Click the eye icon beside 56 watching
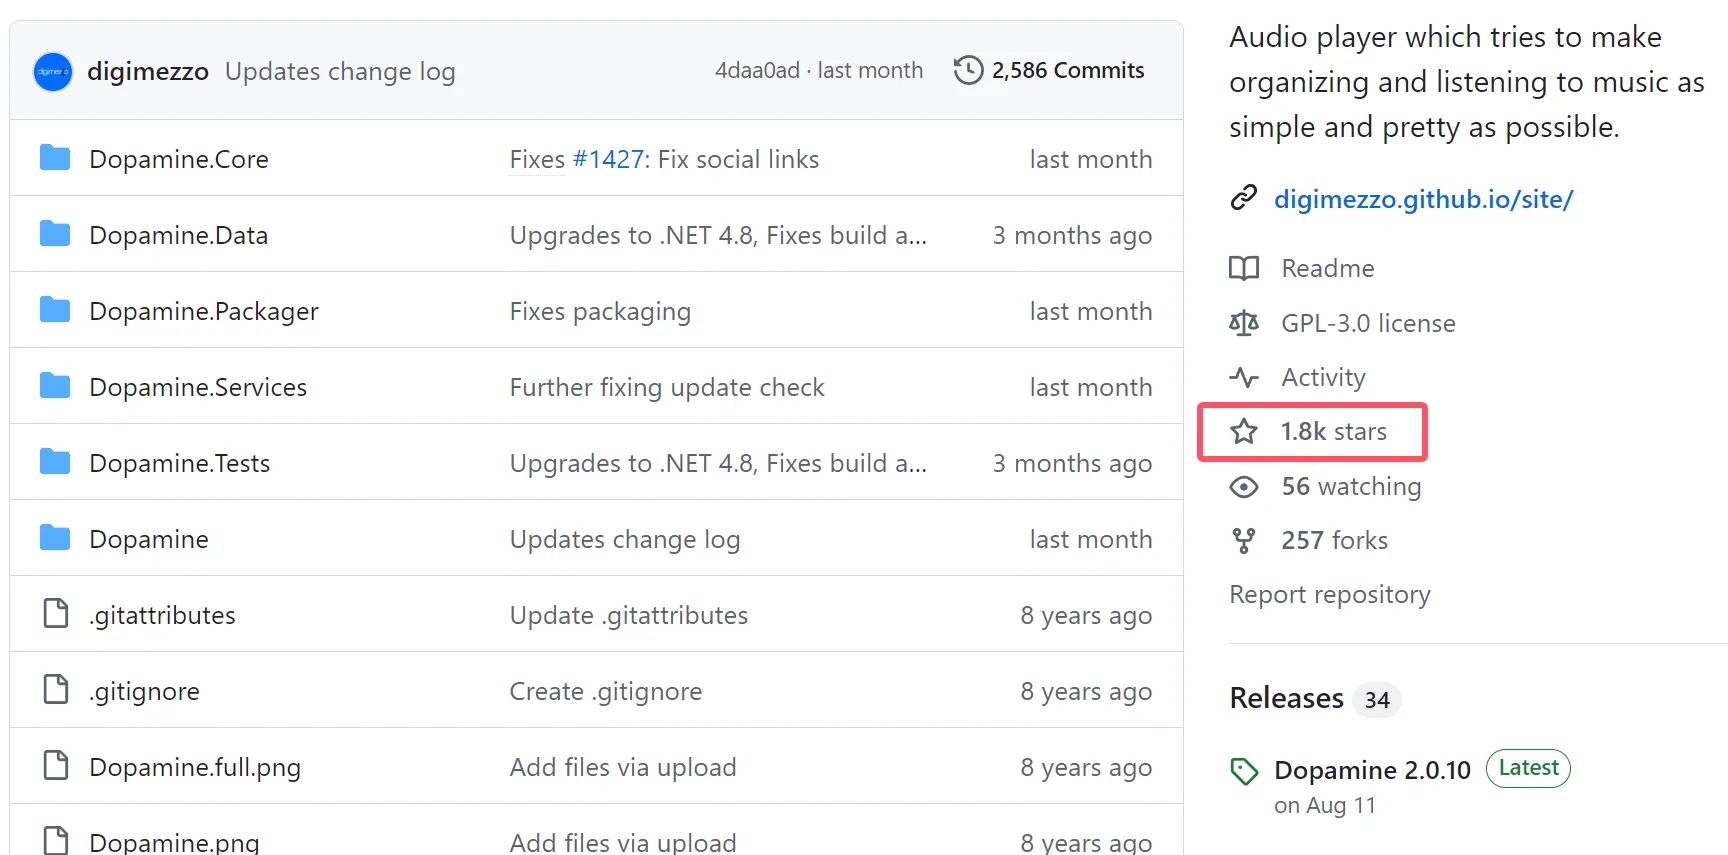Viewport: 1728px width, 855px height. coord(1244,487)
